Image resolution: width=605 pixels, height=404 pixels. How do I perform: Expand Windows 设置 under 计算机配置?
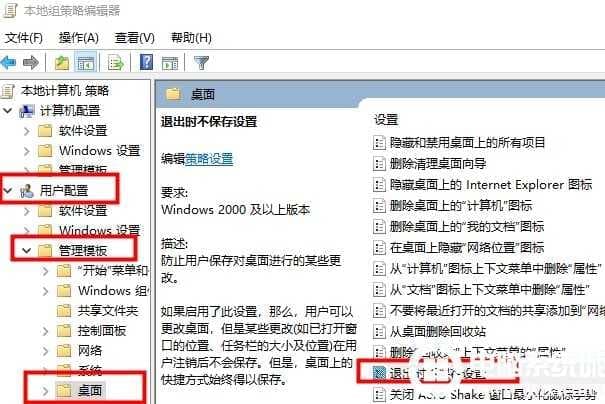(x=27, y=151)
